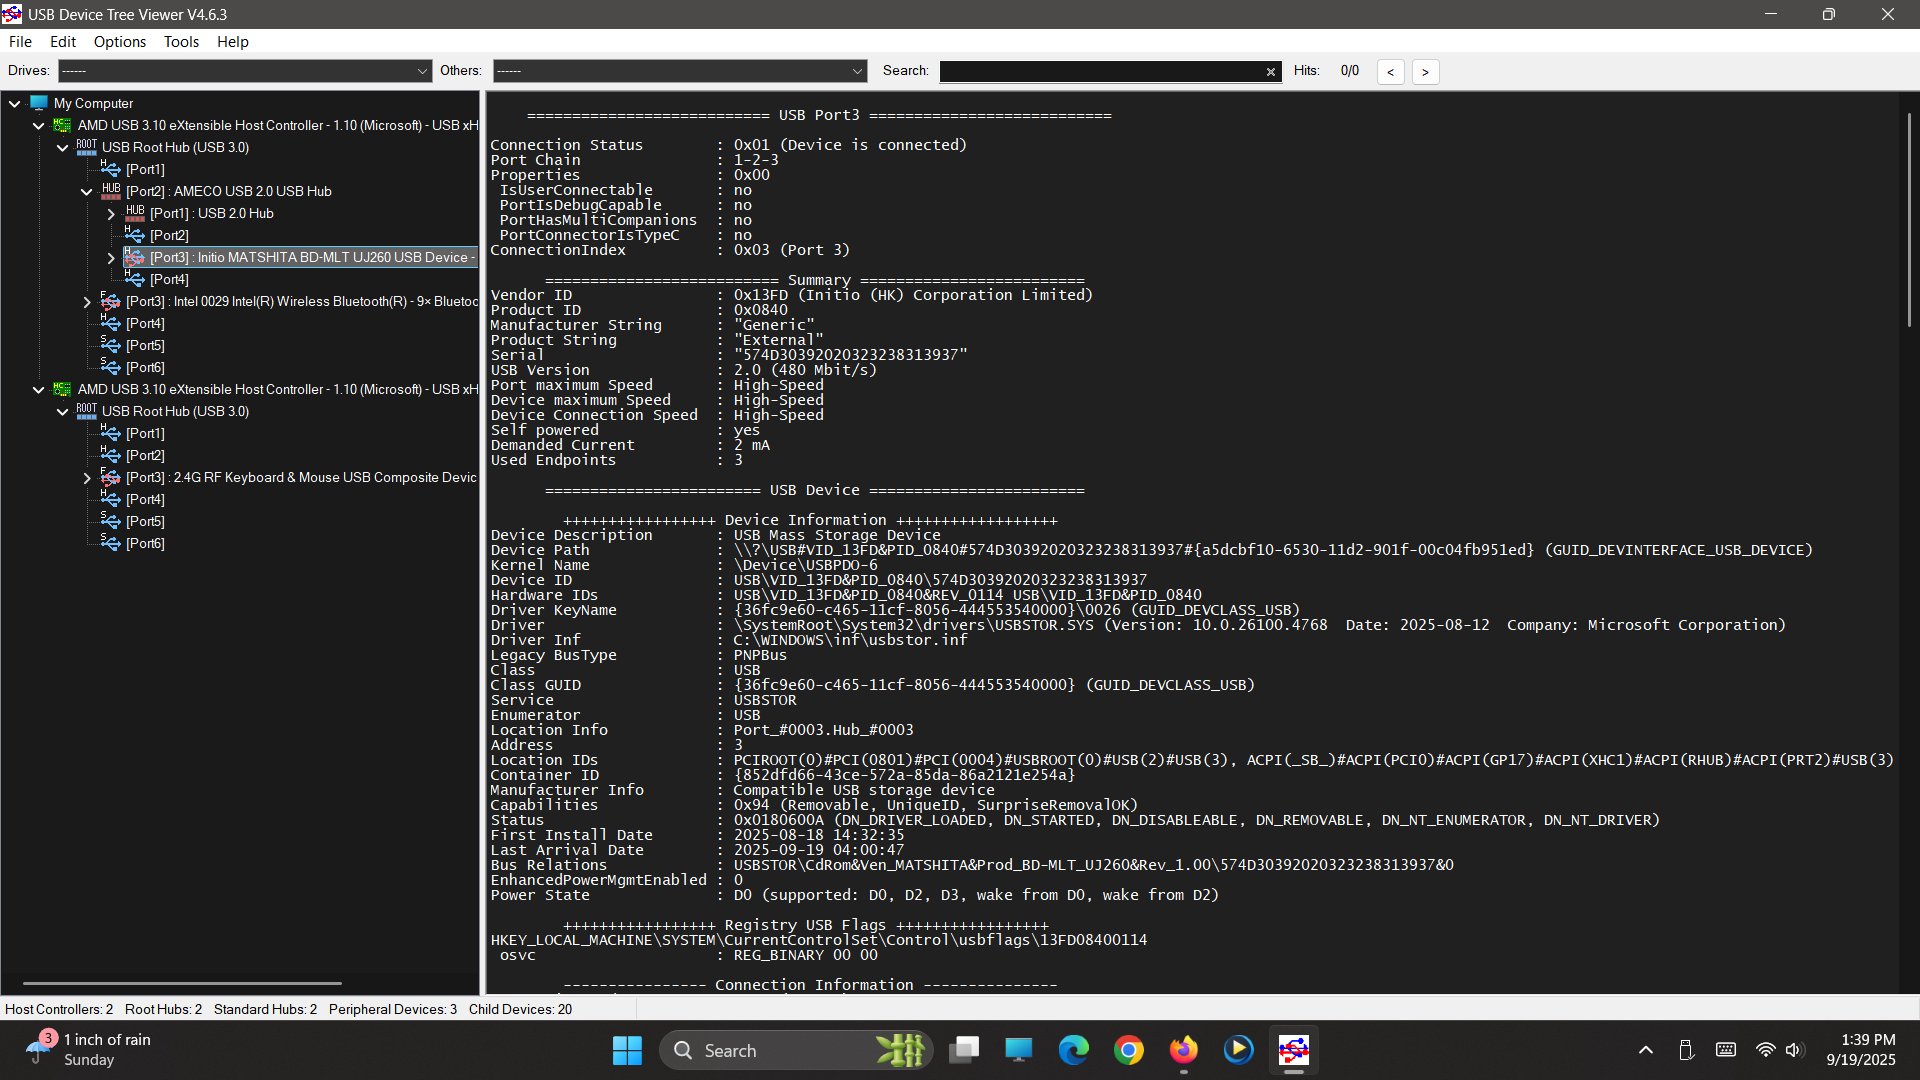Show hidden tray icons chevron
1920x1080 pixels.
[x=1645, y=1050]
